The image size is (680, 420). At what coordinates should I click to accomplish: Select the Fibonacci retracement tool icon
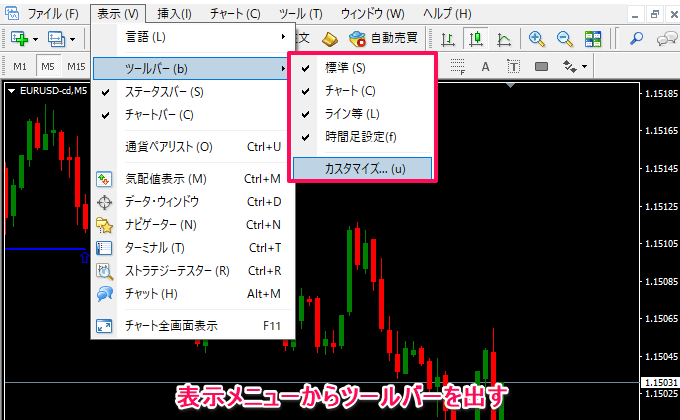coord(458,67)
